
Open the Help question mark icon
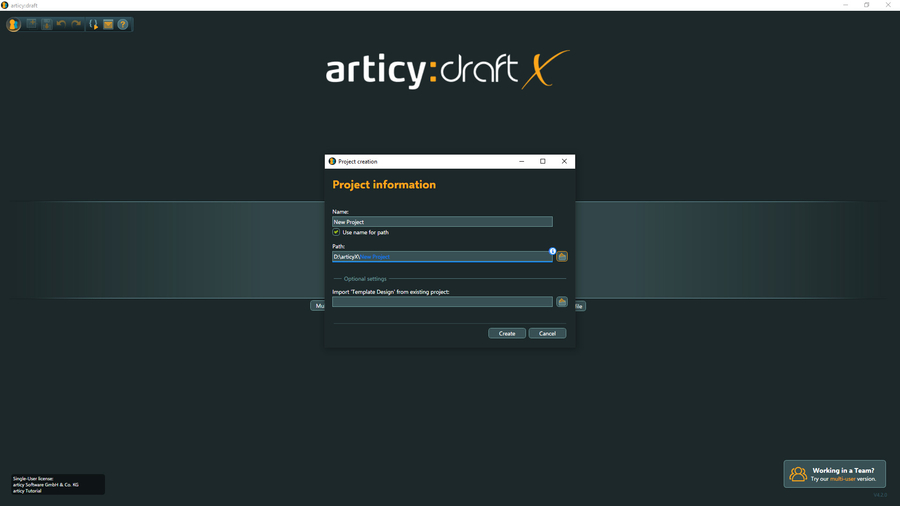coord(123,24)
